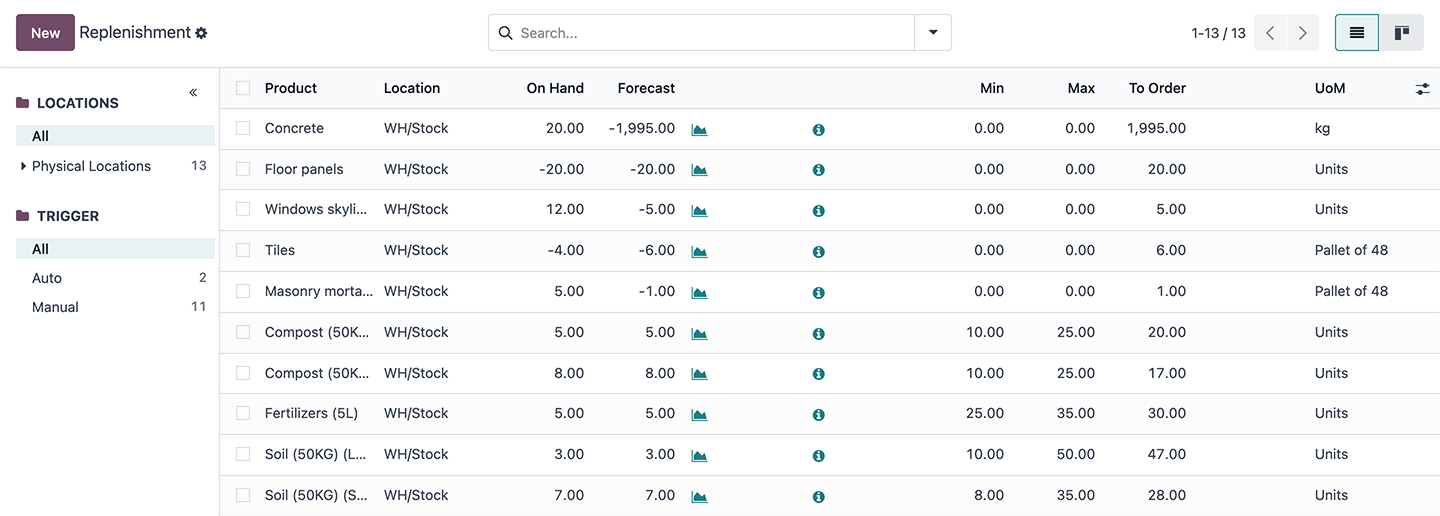The width and height of the screenshot is (1440, 516).
Task: Filter by Auto trigger
Action: [47, 279]
